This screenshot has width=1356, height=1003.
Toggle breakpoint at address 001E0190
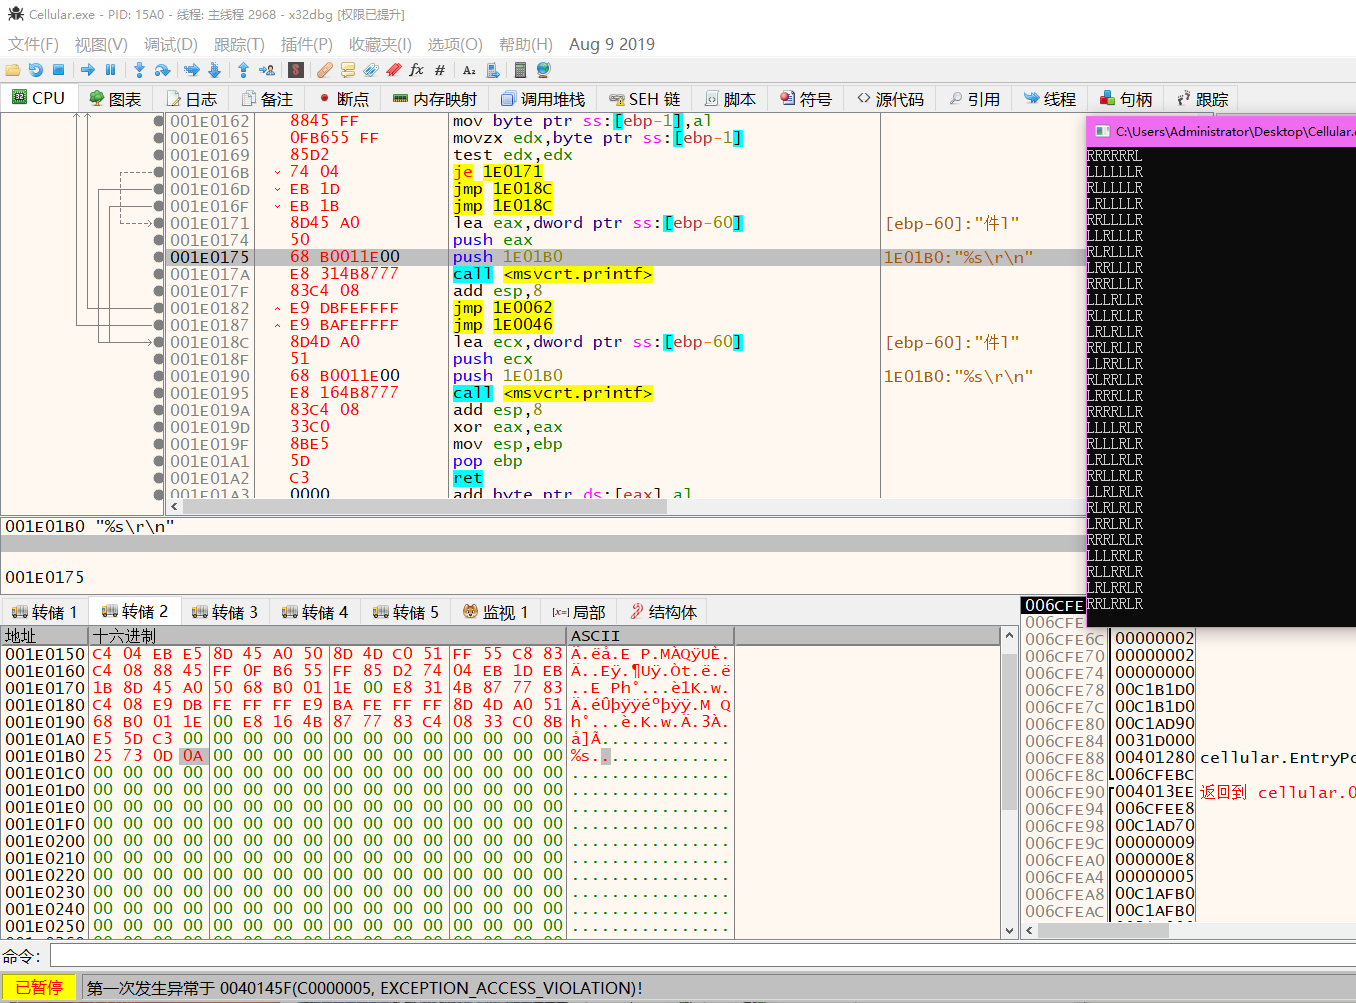(159, 376)
